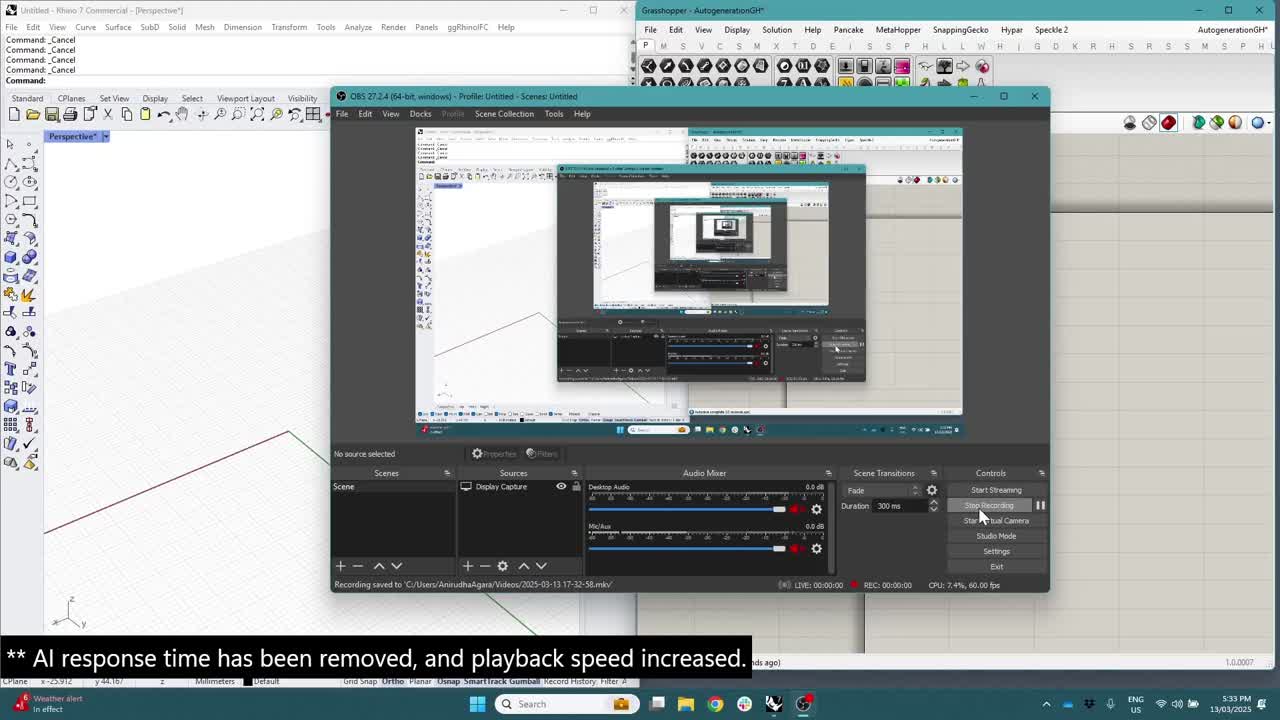This screenshot has height=720, width=1280.
Task: Increase the transition Duration stepper
Action: coord(934,502)
